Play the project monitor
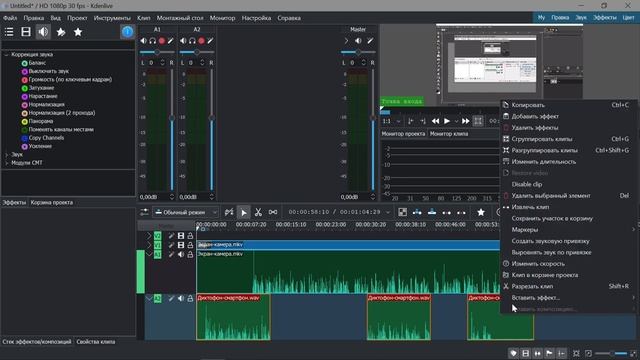The height and width of the screenshot is (360, 640). (x=447, y=121)
